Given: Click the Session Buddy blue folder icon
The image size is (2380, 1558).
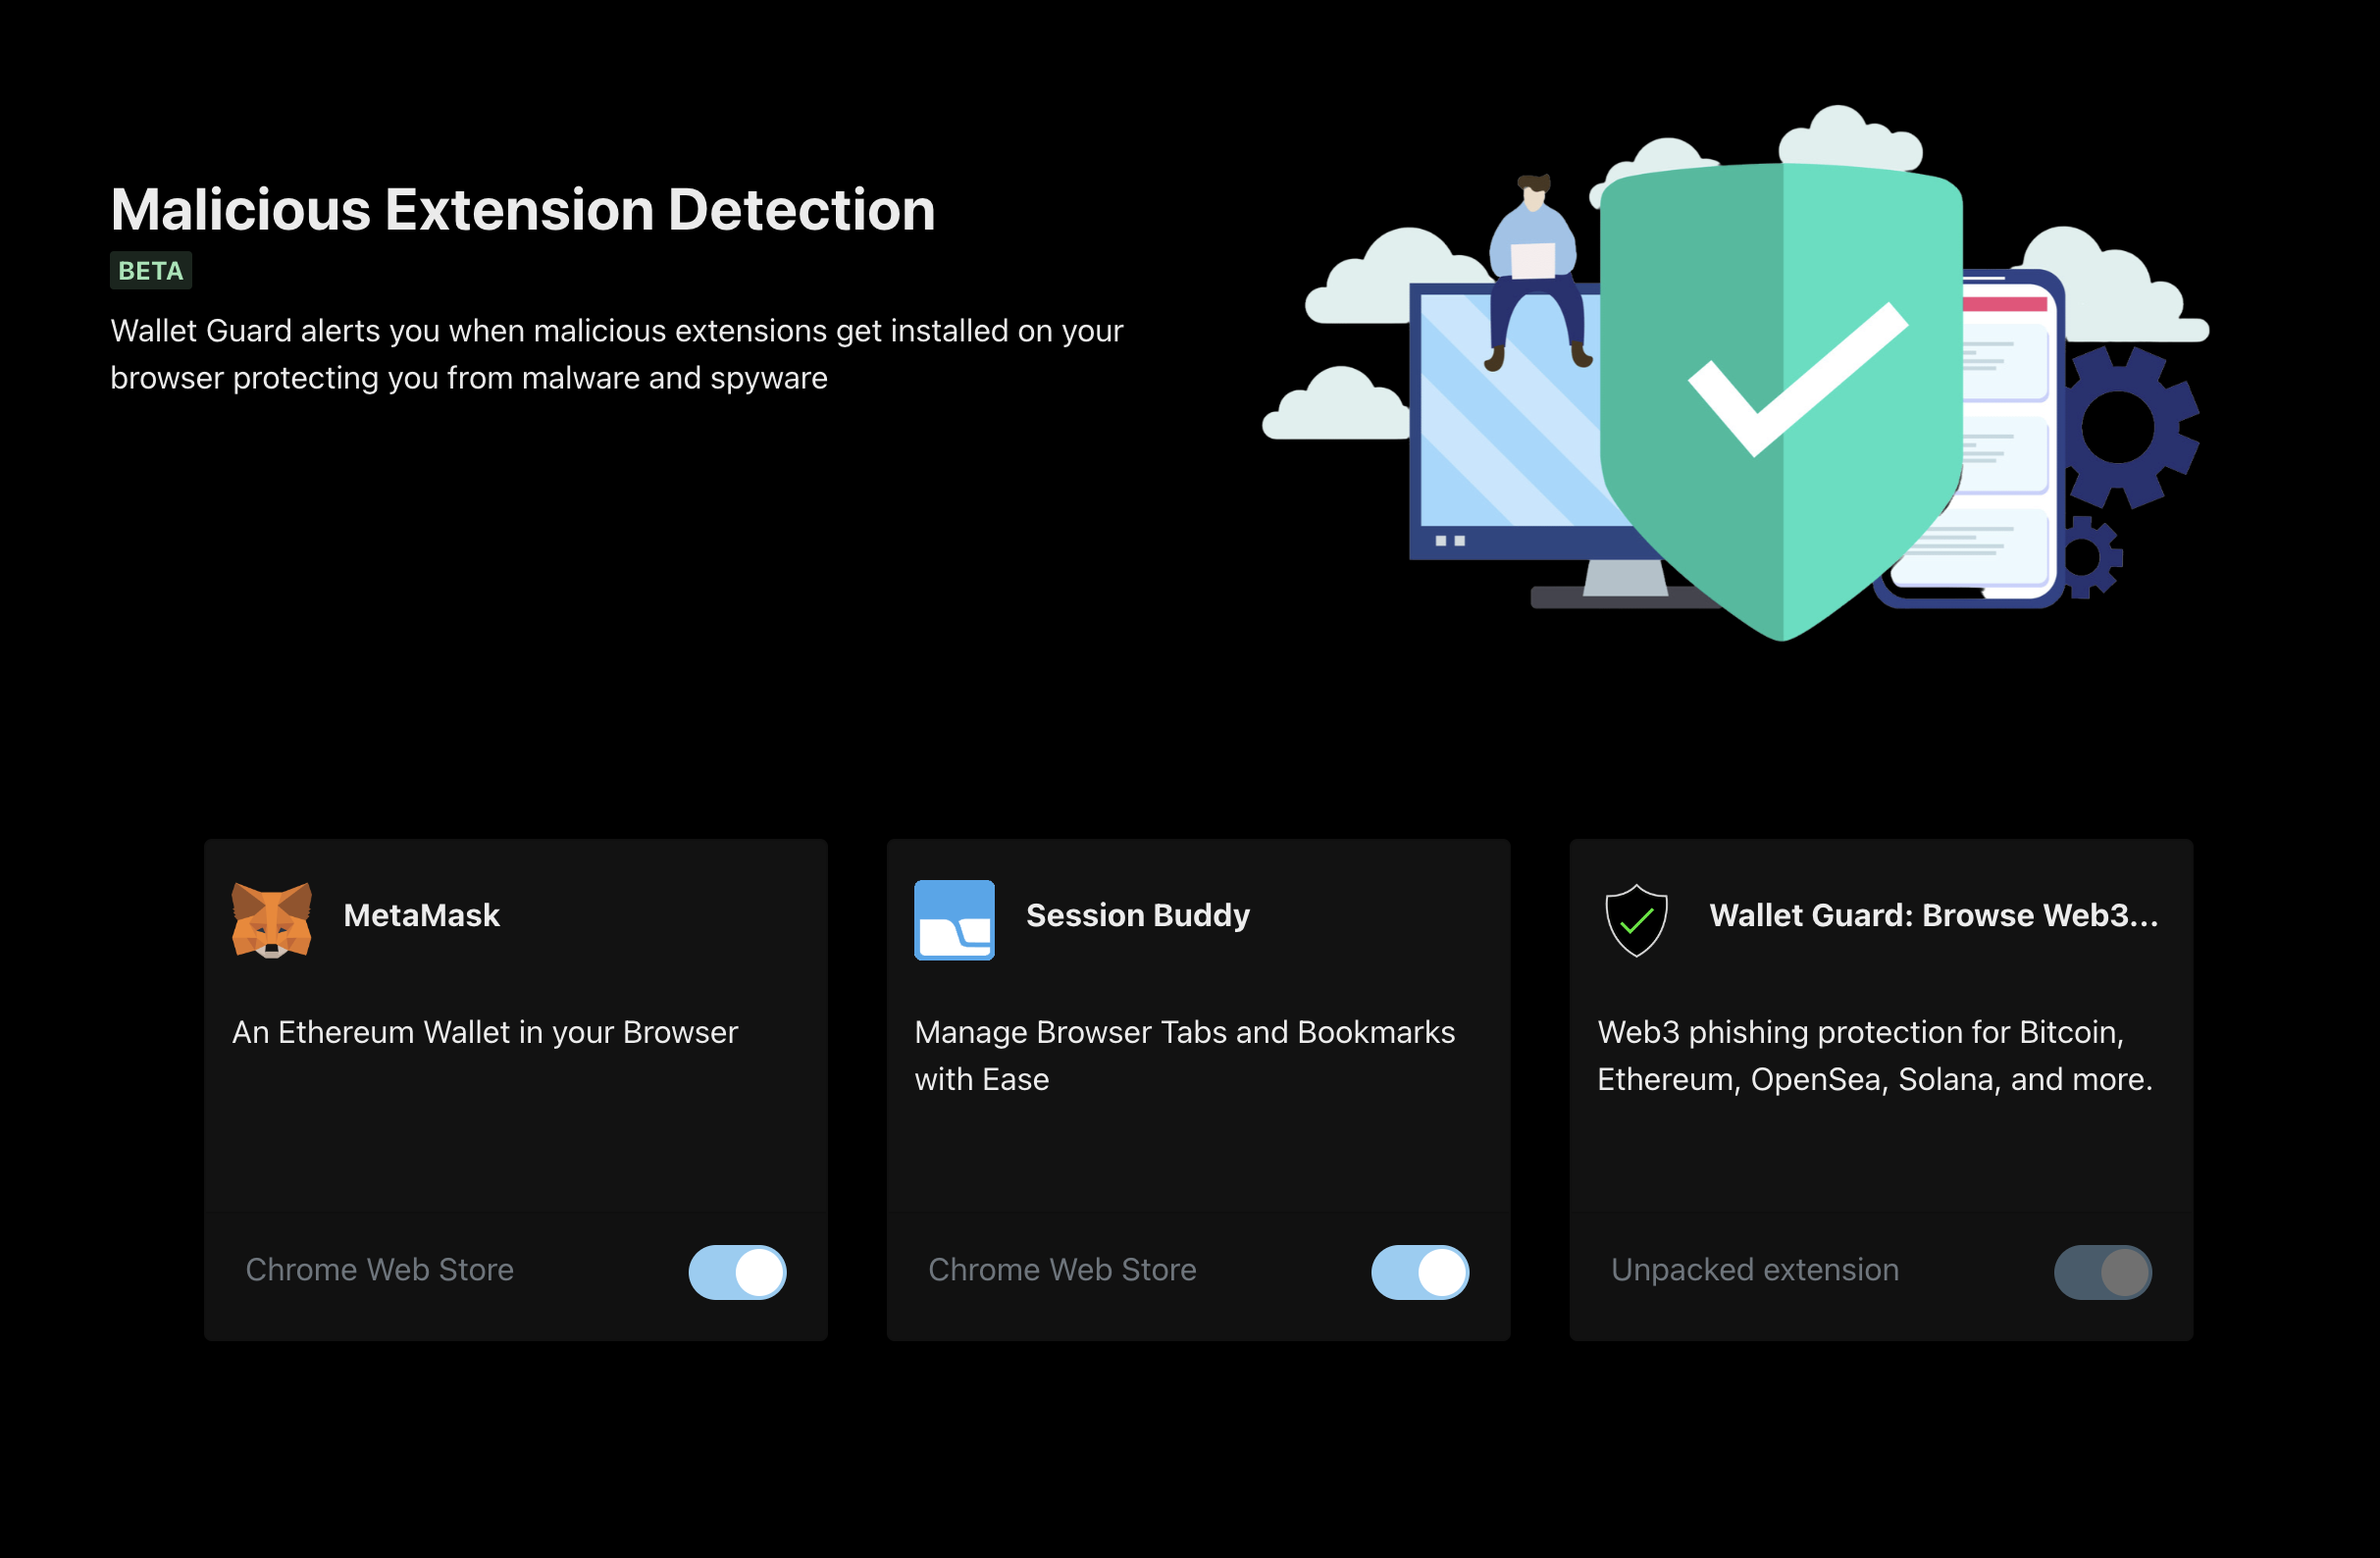Looking at the screenshot, I should (954, 920).
